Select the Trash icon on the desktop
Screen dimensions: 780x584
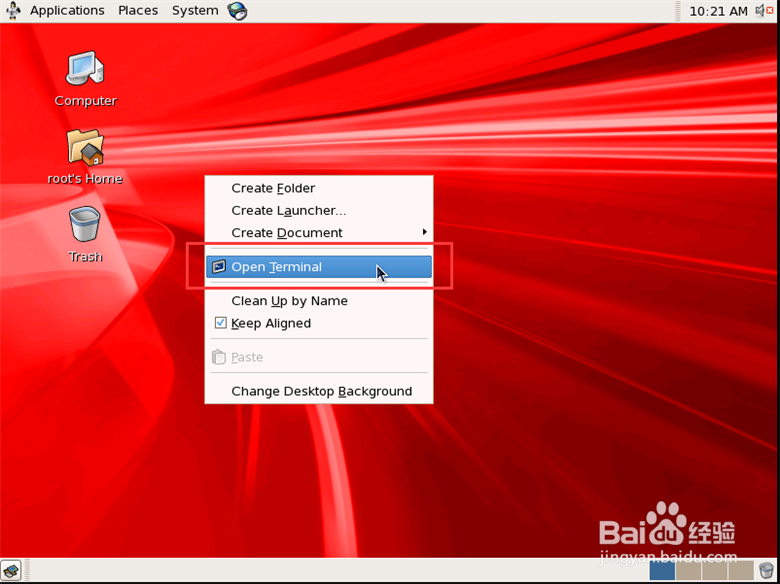click(x=85, y=224)
